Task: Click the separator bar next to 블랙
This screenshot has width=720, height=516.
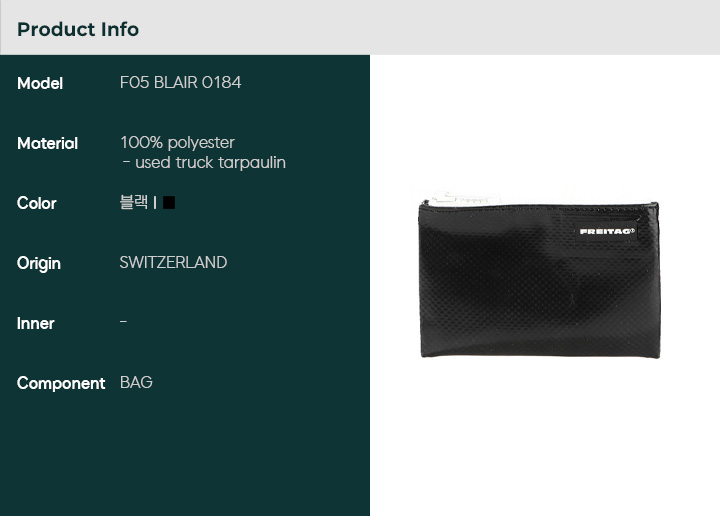Action: [x=155, y=202]
